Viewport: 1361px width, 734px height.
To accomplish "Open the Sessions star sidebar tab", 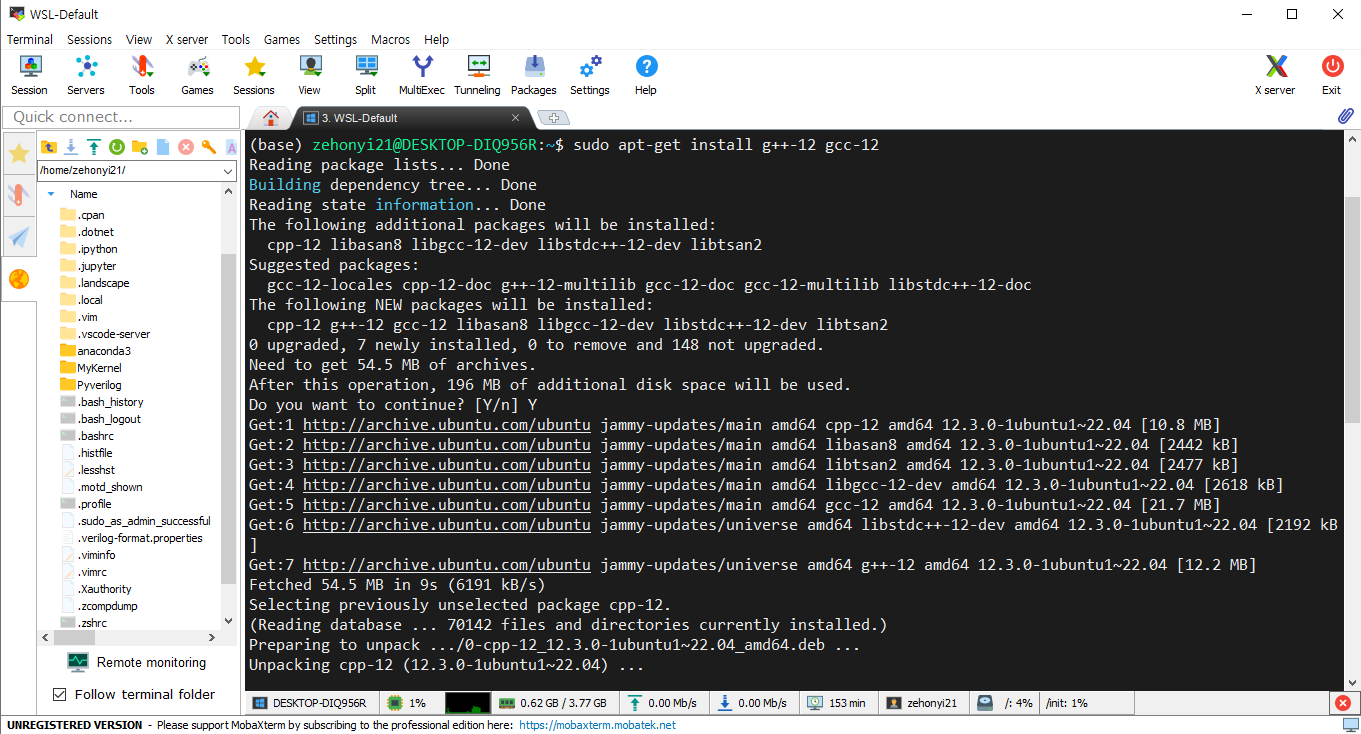I will 19,154.
